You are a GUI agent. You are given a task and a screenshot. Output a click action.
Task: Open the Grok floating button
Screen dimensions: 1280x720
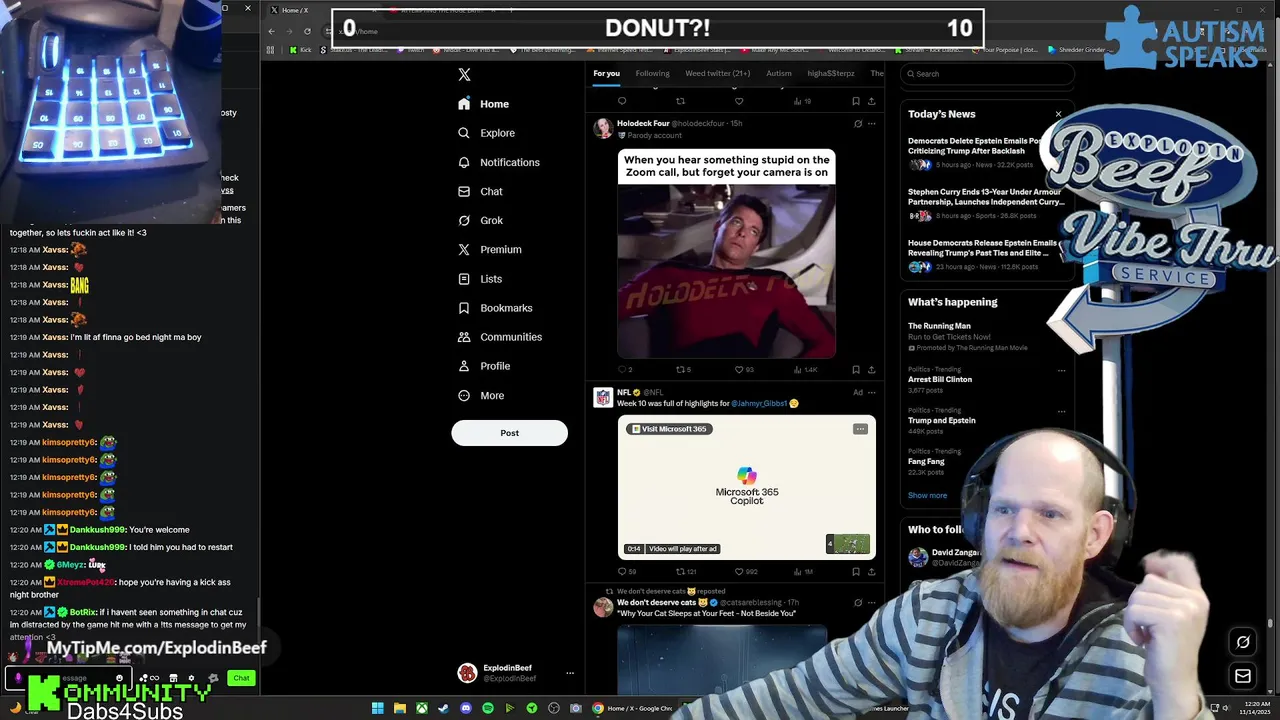(1243, 642)
